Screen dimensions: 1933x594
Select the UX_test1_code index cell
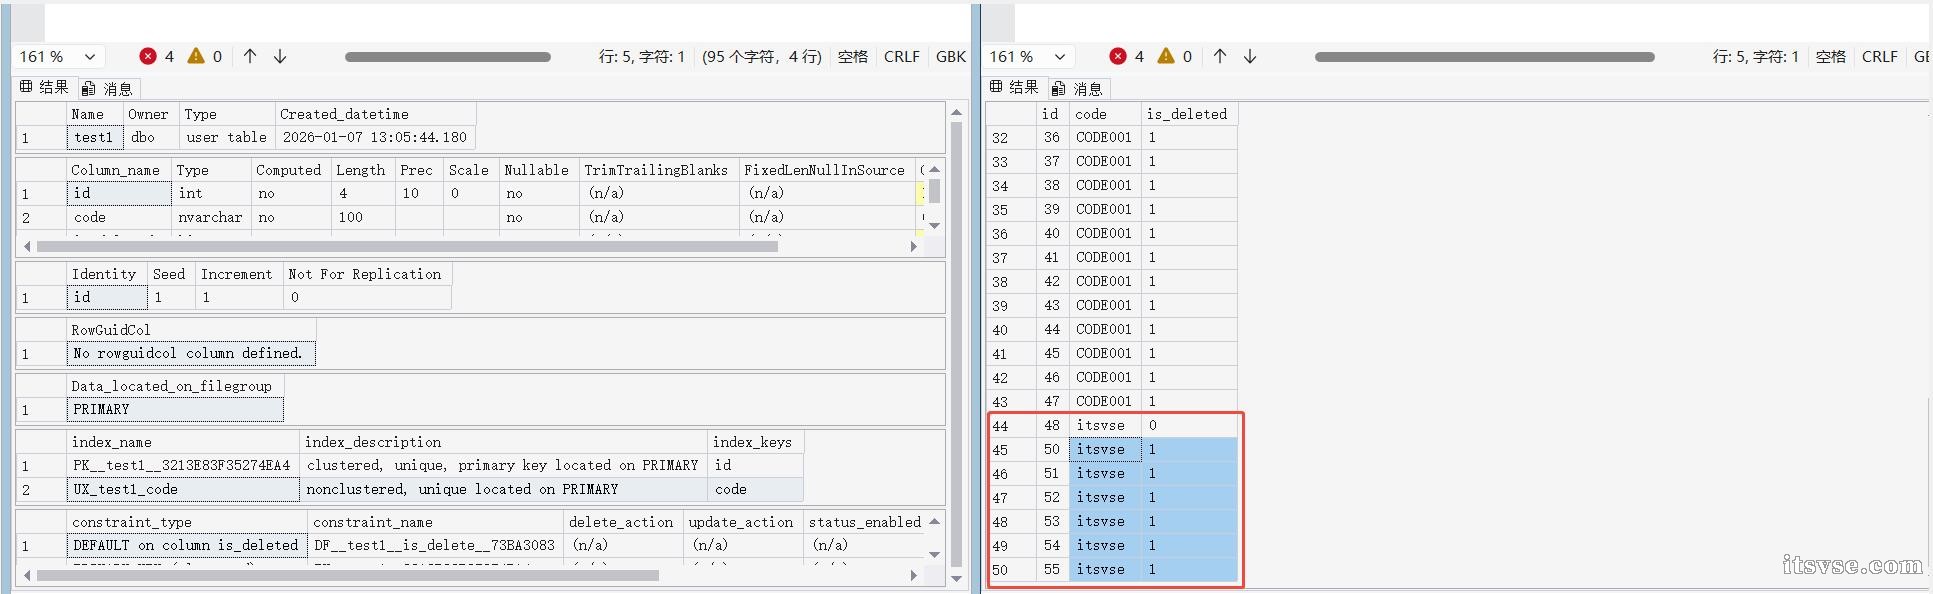(x=183, y=489)
